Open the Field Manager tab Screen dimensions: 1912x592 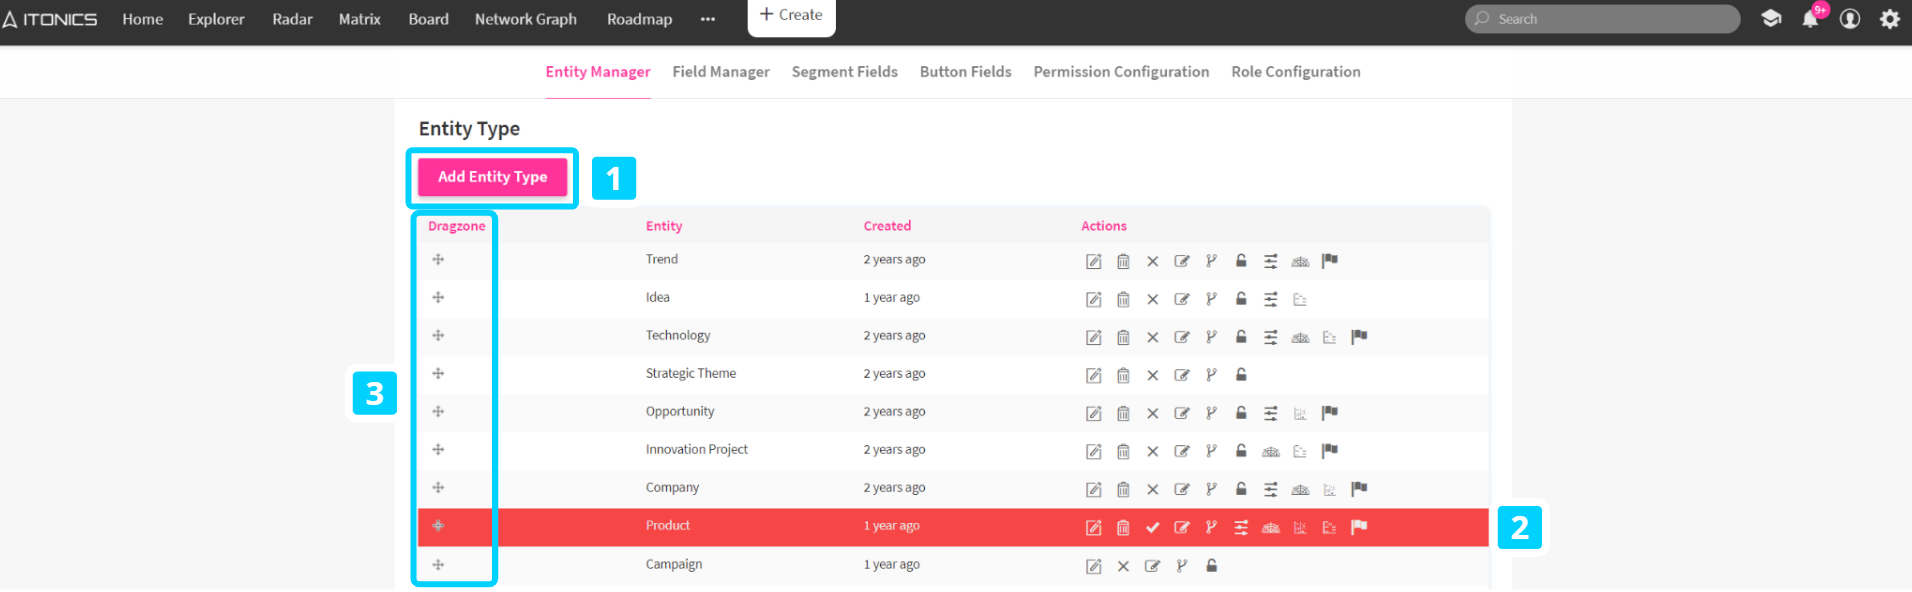click(x=720, y=72)
